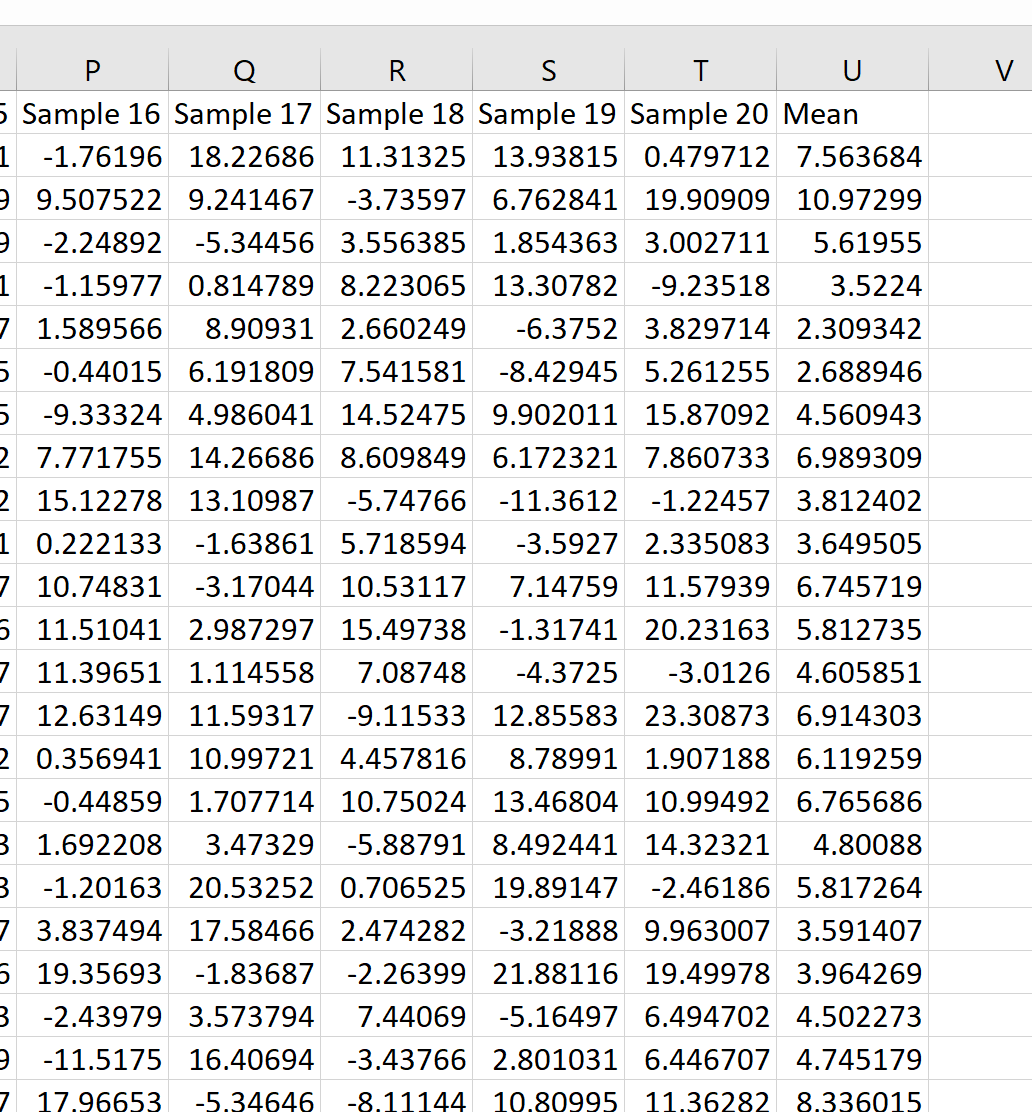Screen dimensions: 1032x1112
Task: Select column Q by clicking its header
Action: pos(243,71)
